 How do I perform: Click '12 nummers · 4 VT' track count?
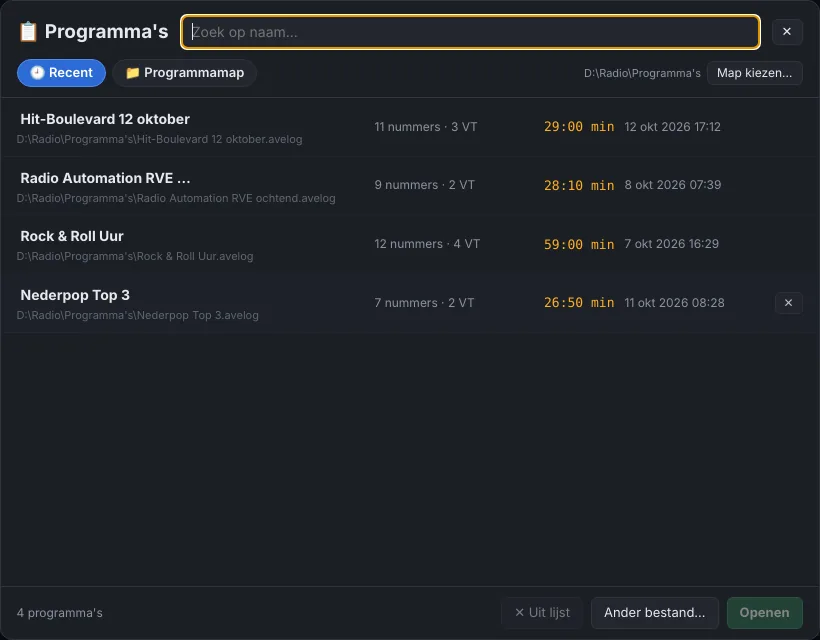click(427, 244)
